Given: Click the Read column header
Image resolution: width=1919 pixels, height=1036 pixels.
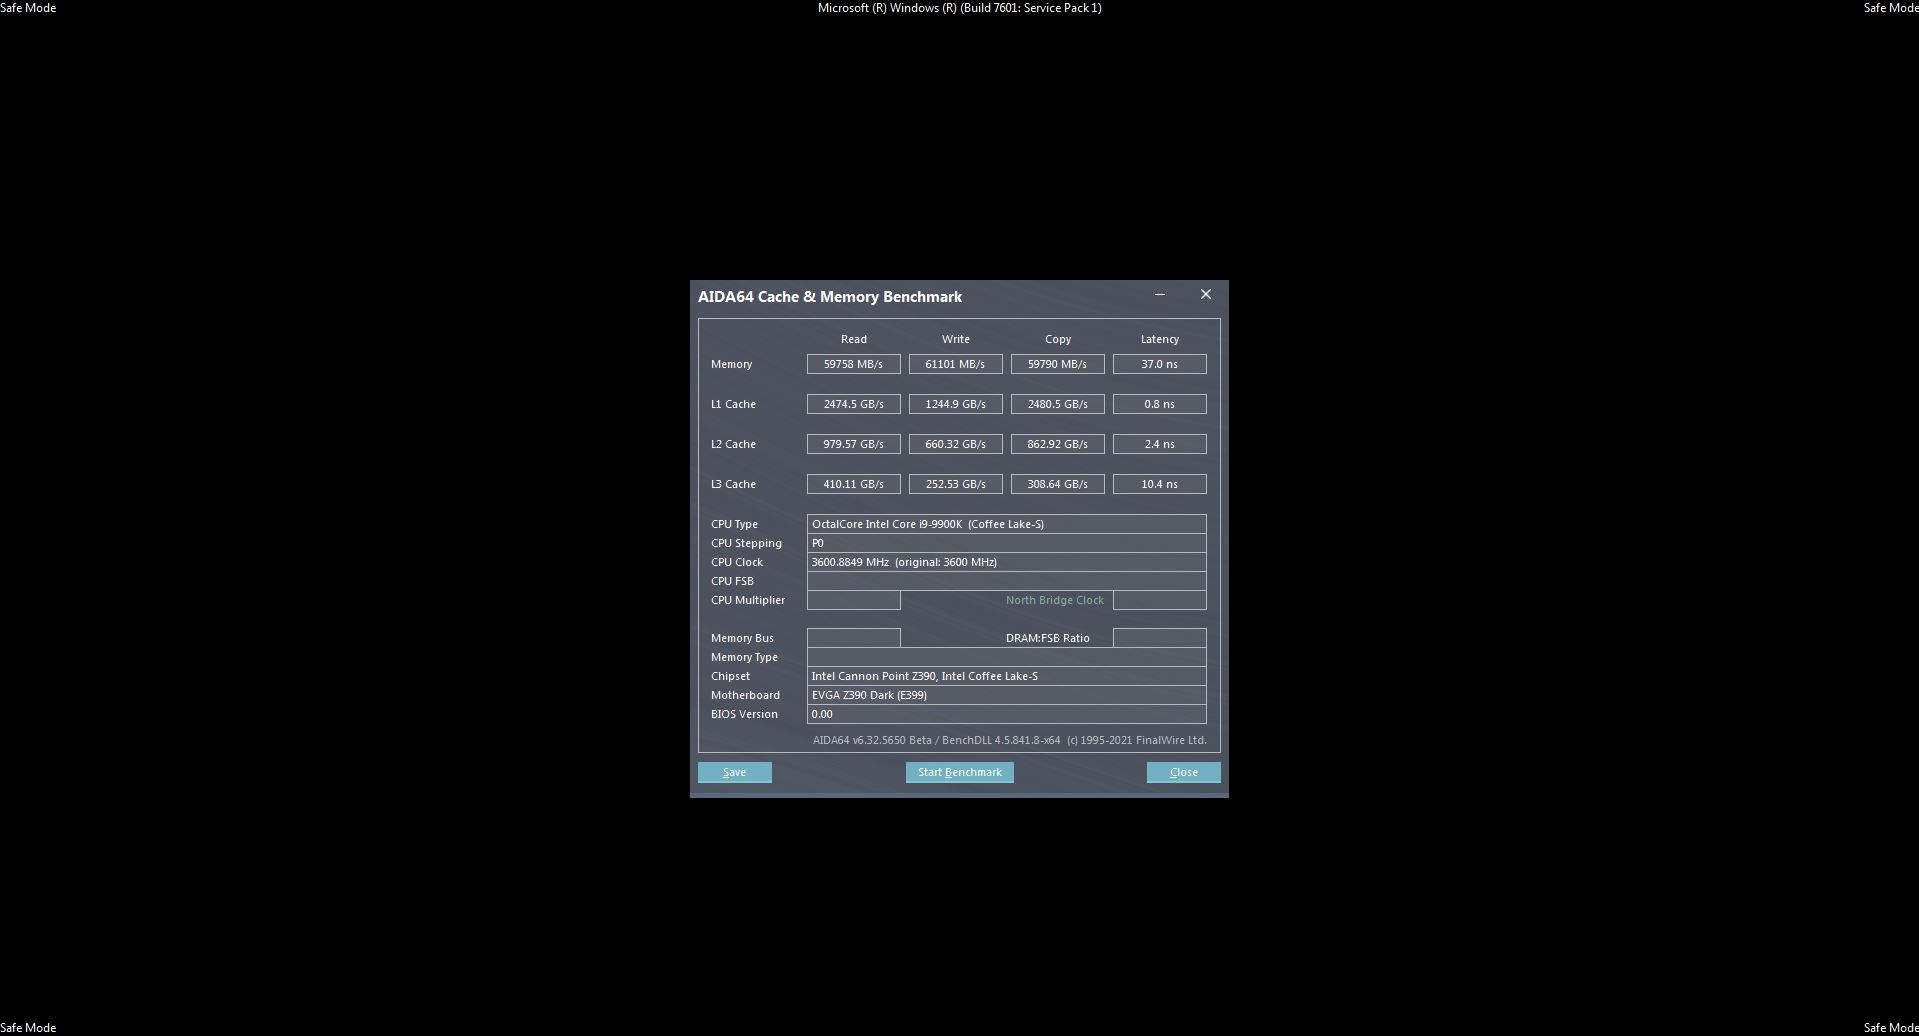Looking at the screenshot, I should coord(853,339).
